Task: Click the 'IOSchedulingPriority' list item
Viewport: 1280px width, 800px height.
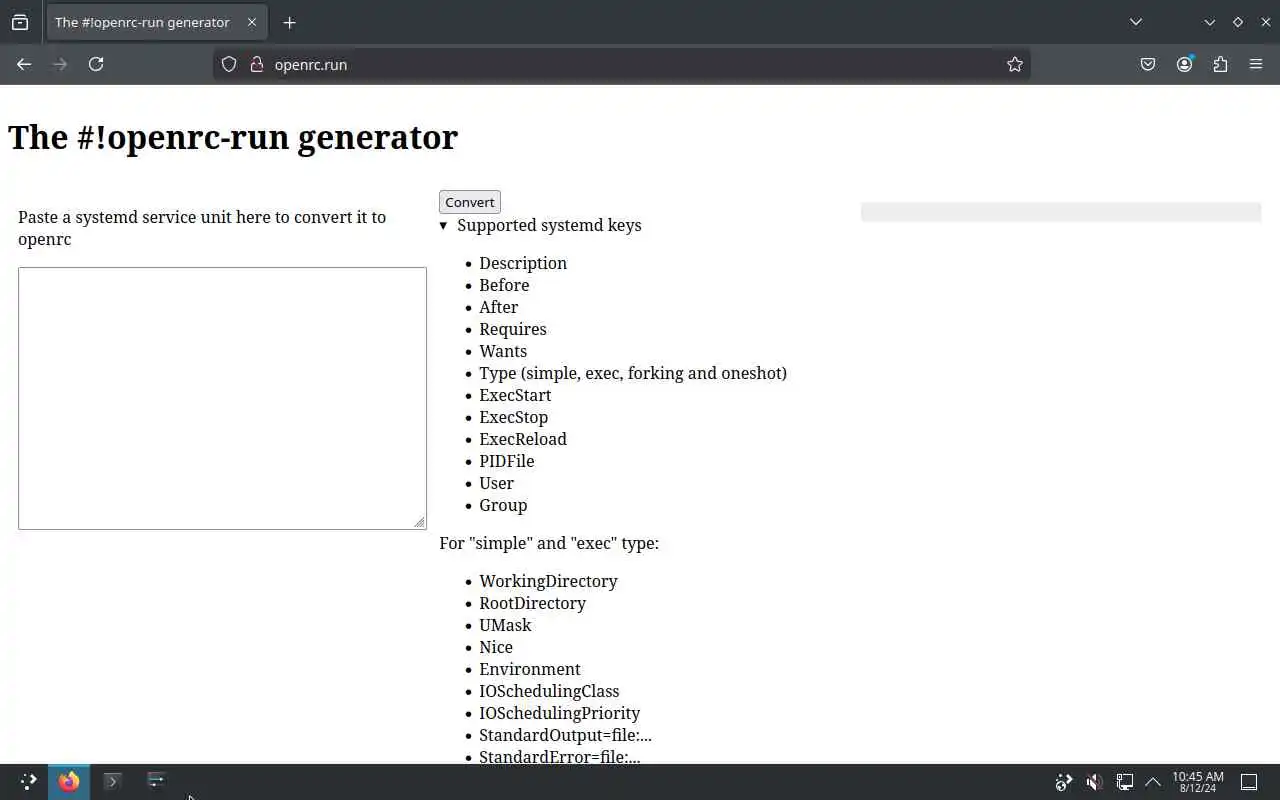Action: click(559, 713)
